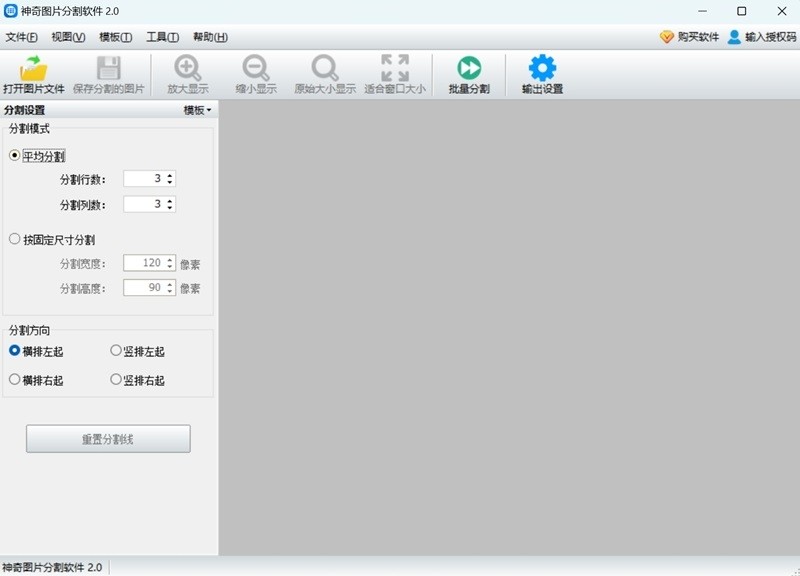Click the 保存分割的图片 save icon

coord(109,74)
